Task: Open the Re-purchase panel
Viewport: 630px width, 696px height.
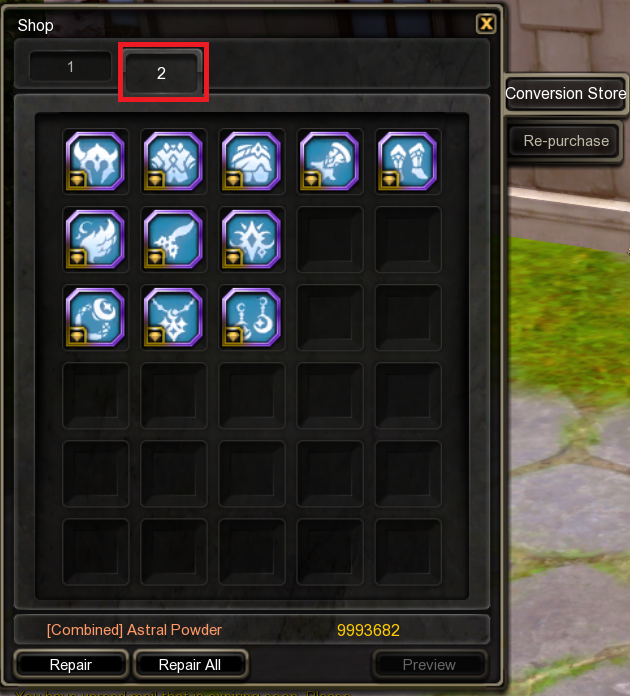Action: [565, 141]
